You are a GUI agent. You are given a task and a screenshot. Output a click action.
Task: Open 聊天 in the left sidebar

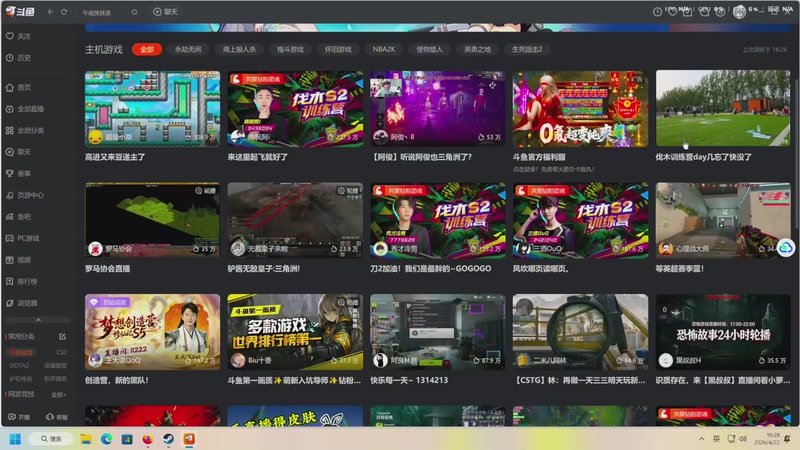(x=18, y=152)
